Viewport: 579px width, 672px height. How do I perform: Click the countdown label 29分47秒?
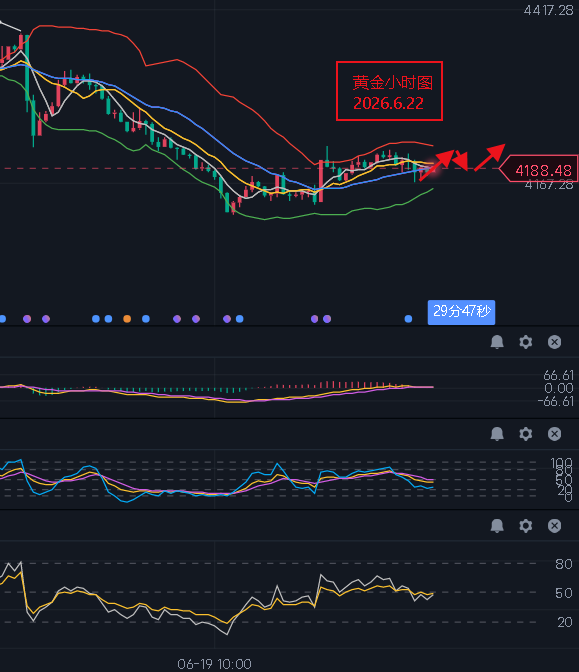point(462,312)
